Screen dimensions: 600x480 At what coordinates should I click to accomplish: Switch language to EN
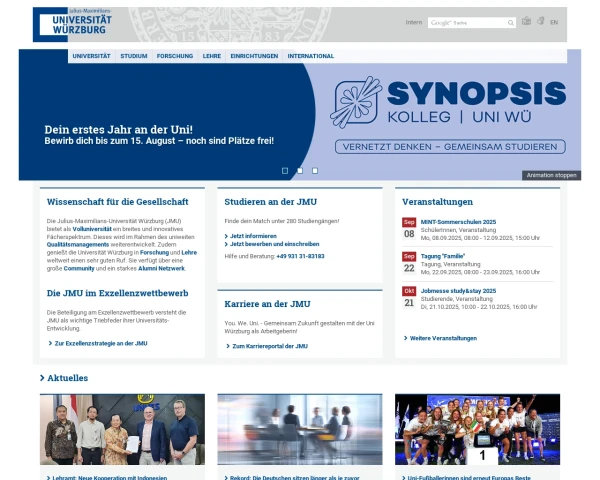pyautogui.click(x=554, y=23)
